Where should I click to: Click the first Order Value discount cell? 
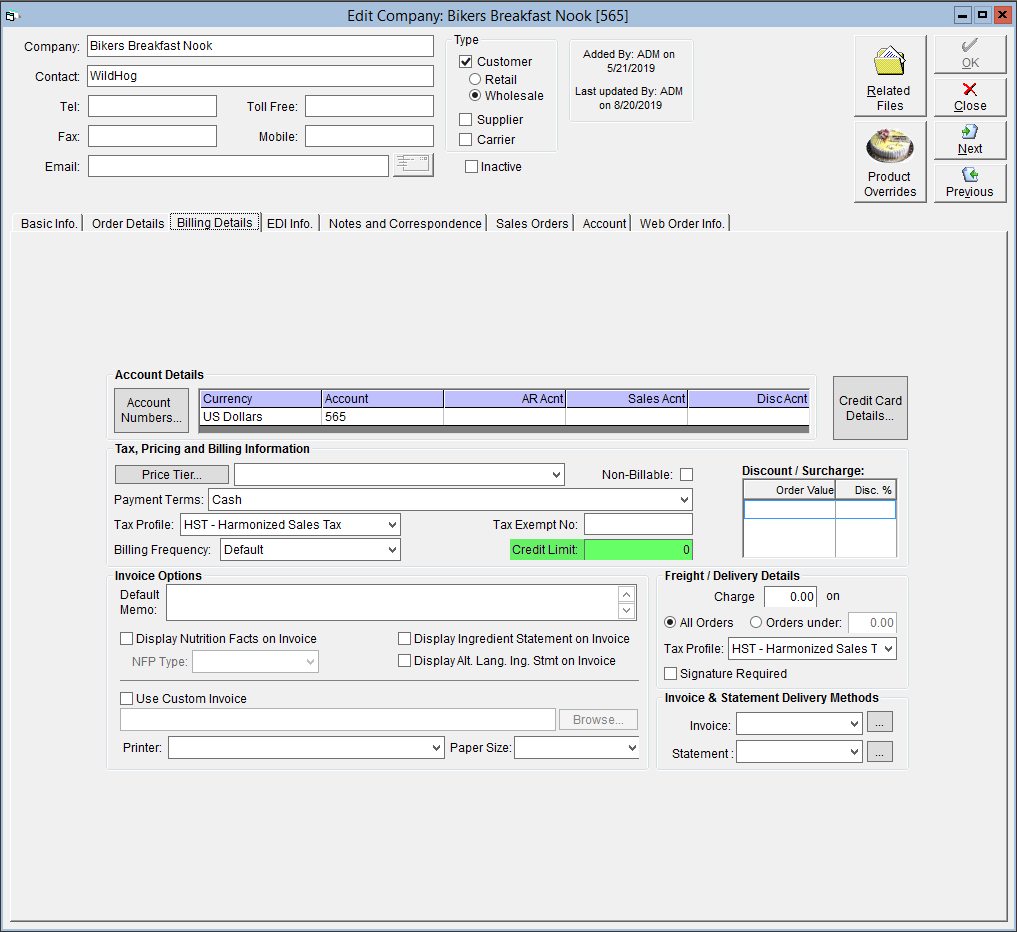point(789,510)
